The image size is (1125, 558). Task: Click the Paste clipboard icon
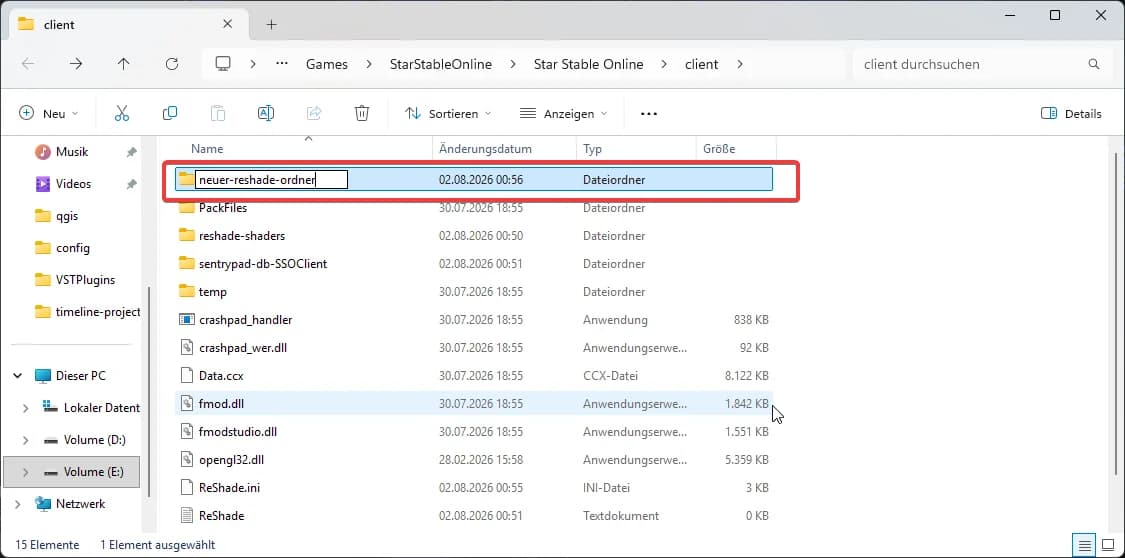coord(217,113)
